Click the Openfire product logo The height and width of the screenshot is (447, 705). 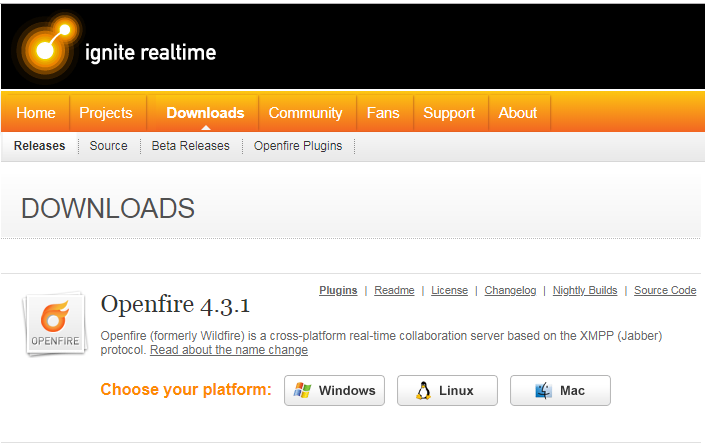(x=54, y=324)
